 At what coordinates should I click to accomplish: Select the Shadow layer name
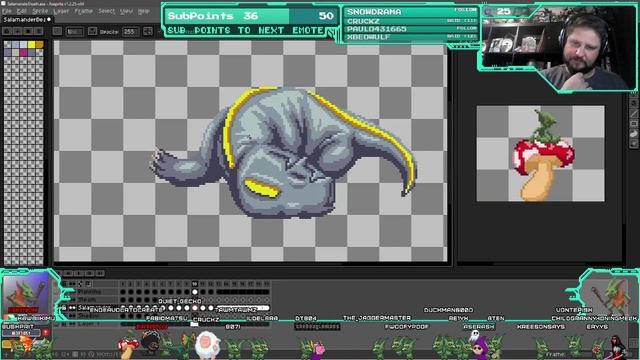pos(89,316)
